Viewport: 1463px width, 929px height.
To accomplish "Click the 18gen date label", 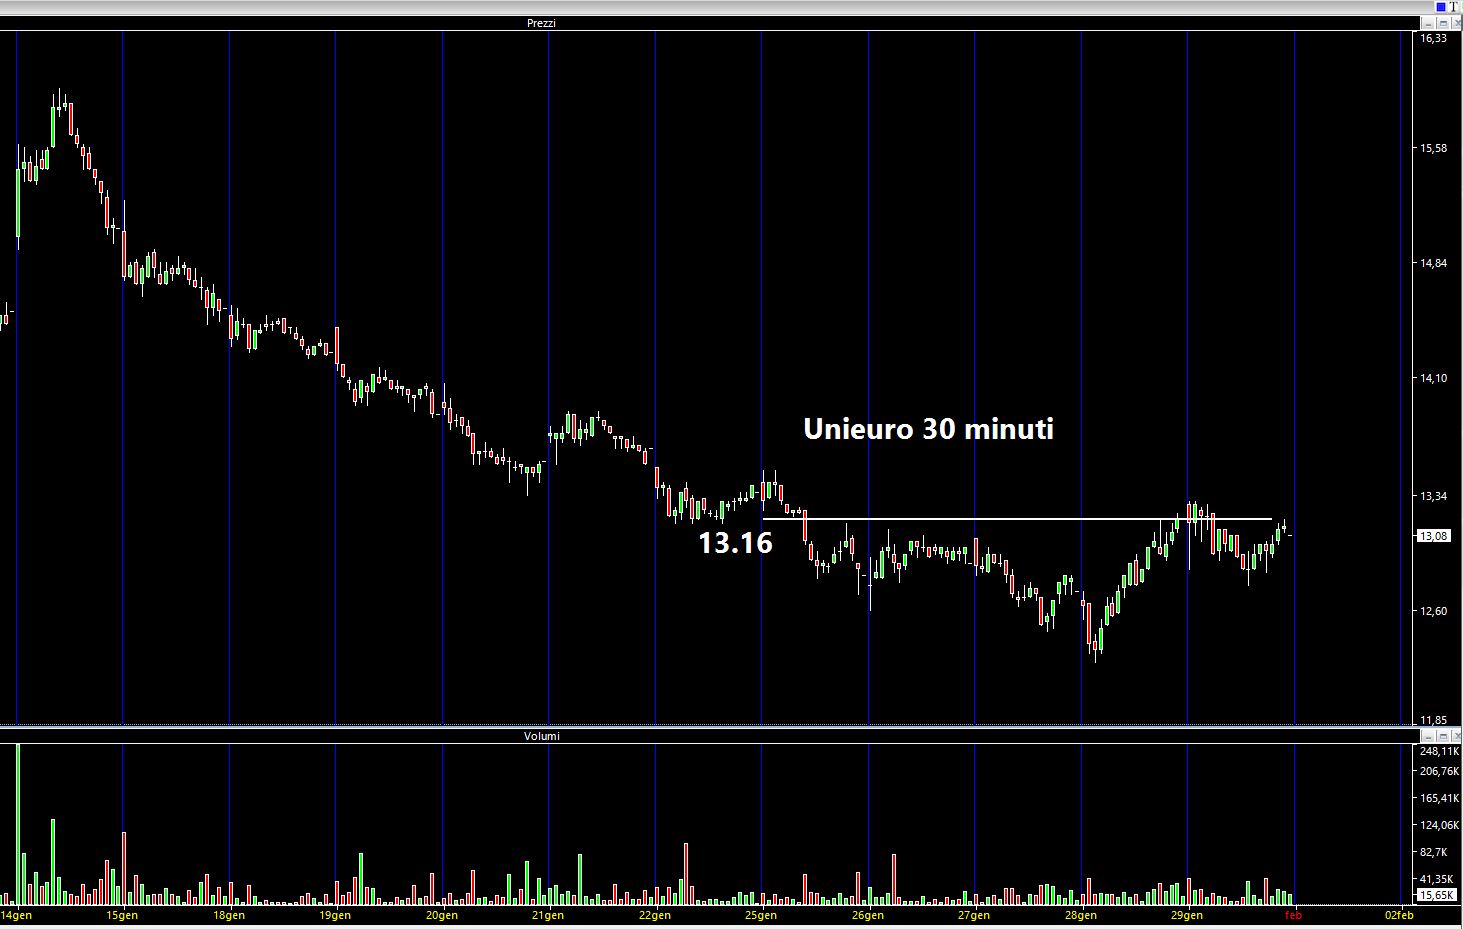I will (x=229, y=915).
